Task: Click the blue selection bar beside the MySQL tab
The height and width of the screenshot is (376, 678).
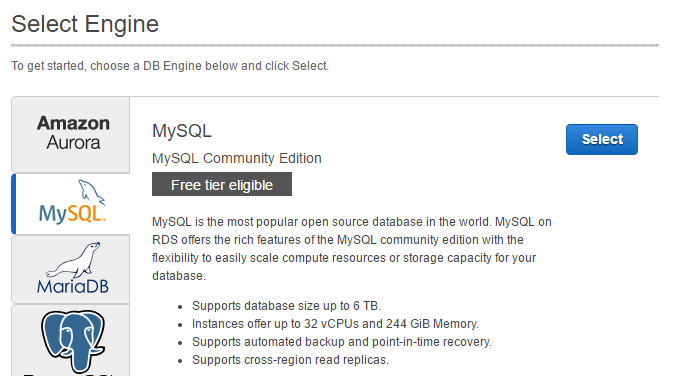Action: [x=14, y=204]
